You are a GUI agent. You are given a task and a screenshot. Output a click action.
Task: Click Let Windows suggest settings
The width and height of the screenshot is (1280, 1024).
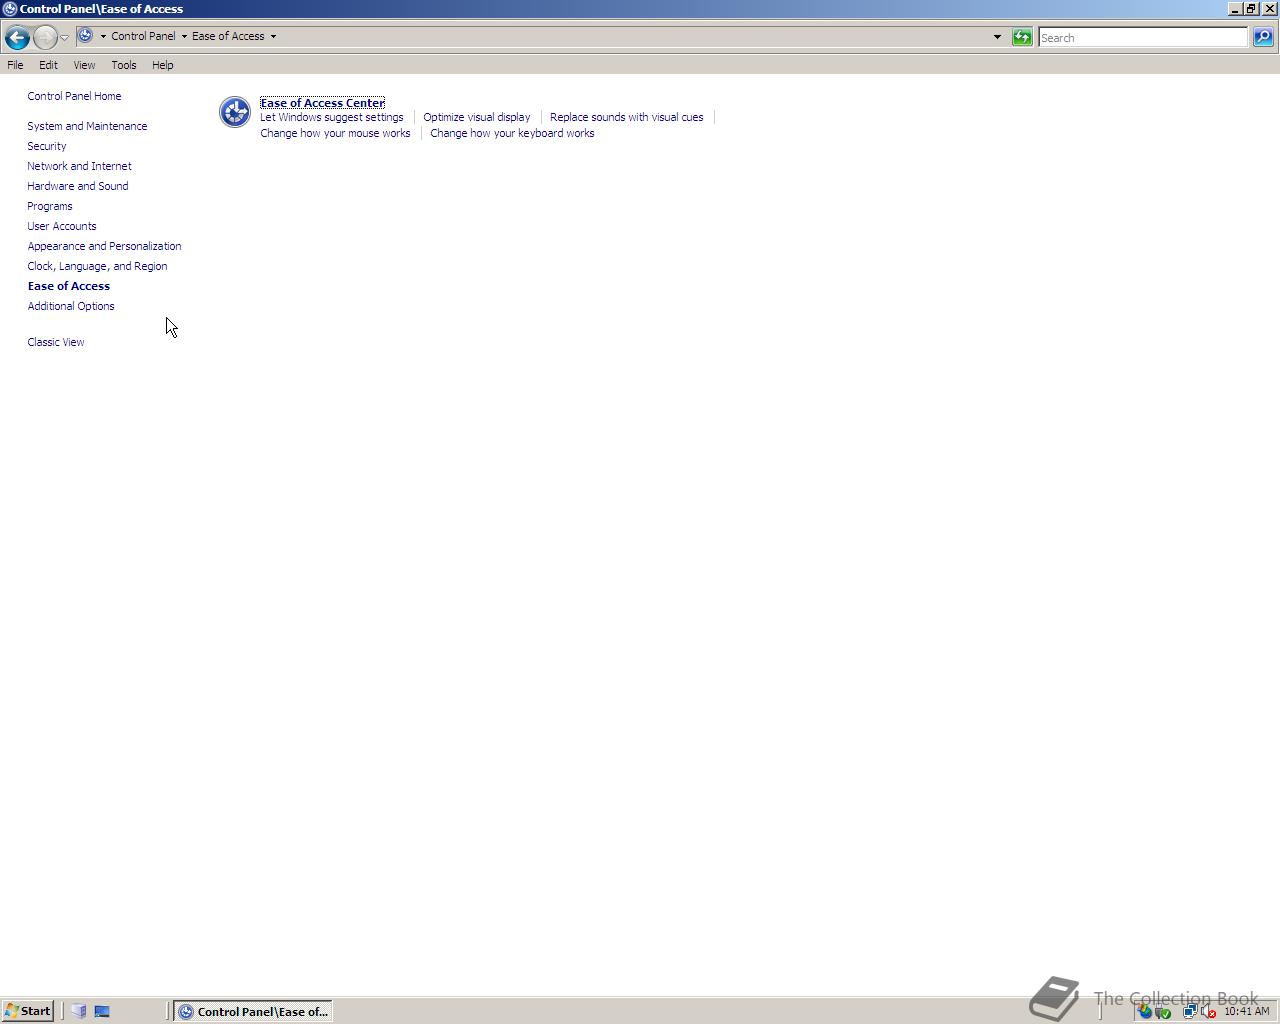[x=332, y=117]
